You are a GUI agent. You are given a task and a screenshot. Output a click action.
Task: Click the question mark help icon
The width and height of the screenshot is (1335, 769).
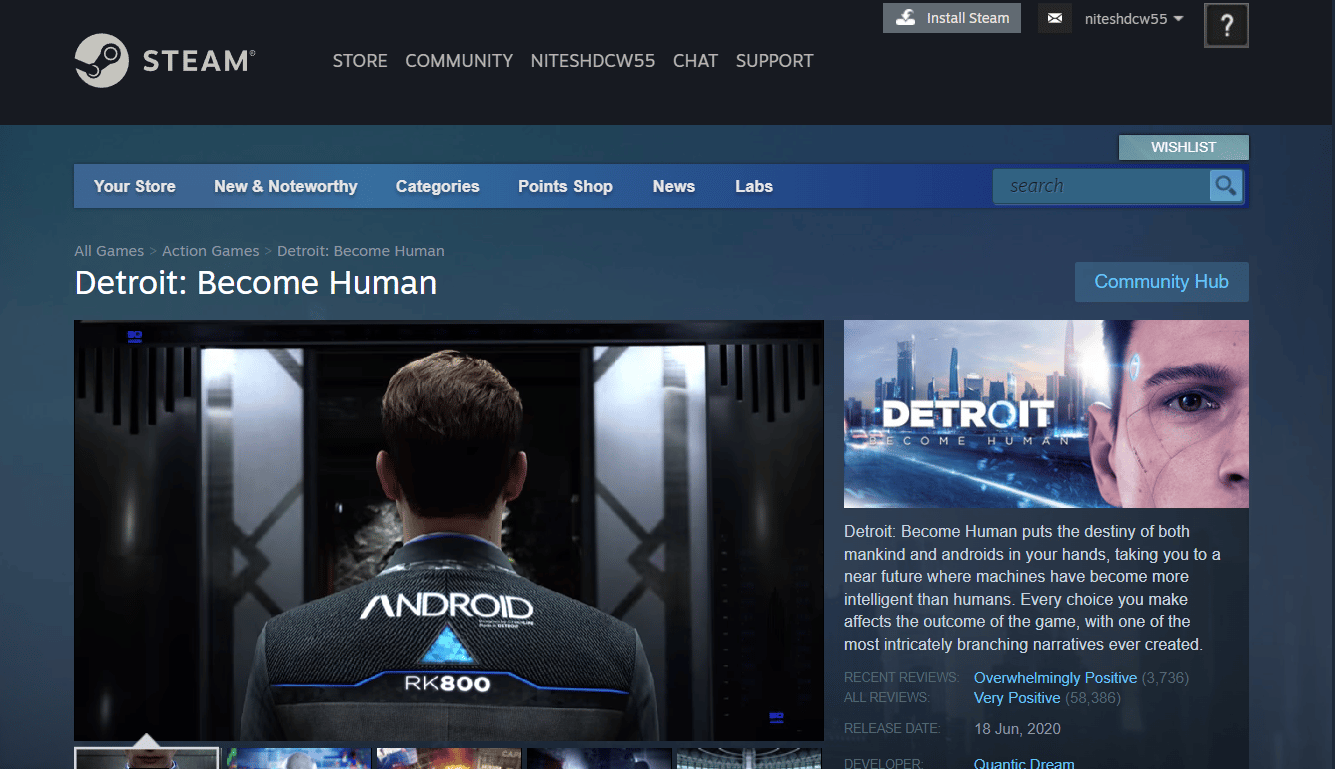pyautogui.click(x=1227, y=26)
